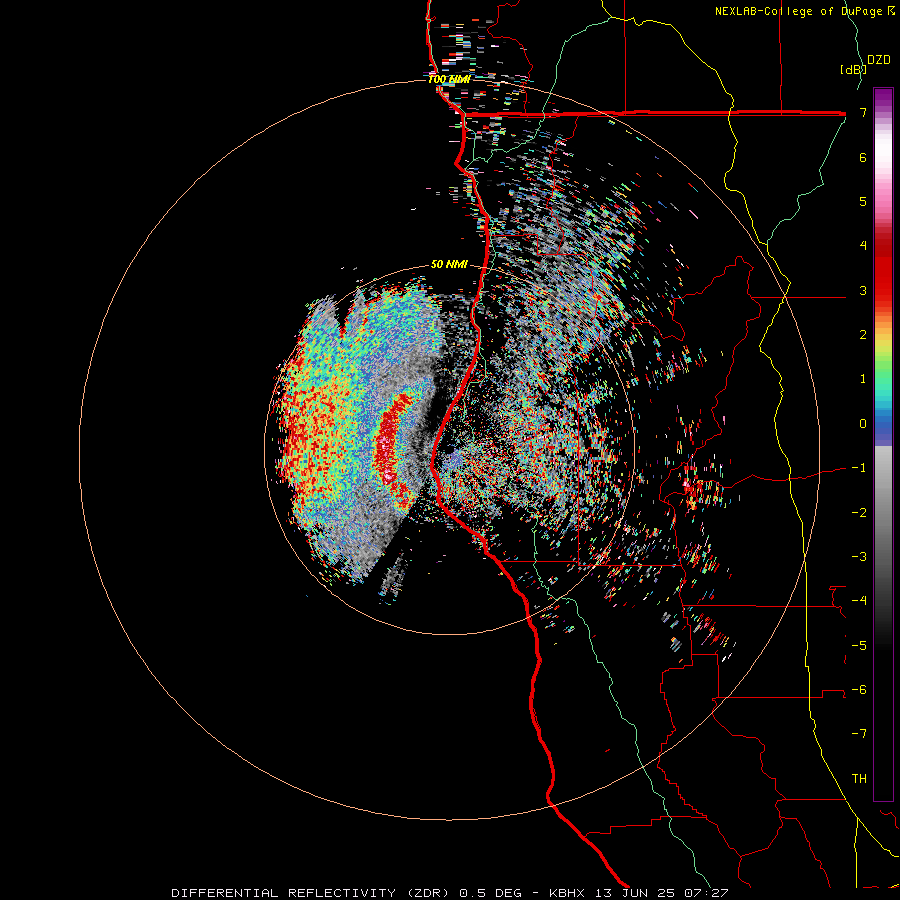Viewport: 900px width, 900px height.
Task: Click the 7 value on the color scale
Action: 863,112
